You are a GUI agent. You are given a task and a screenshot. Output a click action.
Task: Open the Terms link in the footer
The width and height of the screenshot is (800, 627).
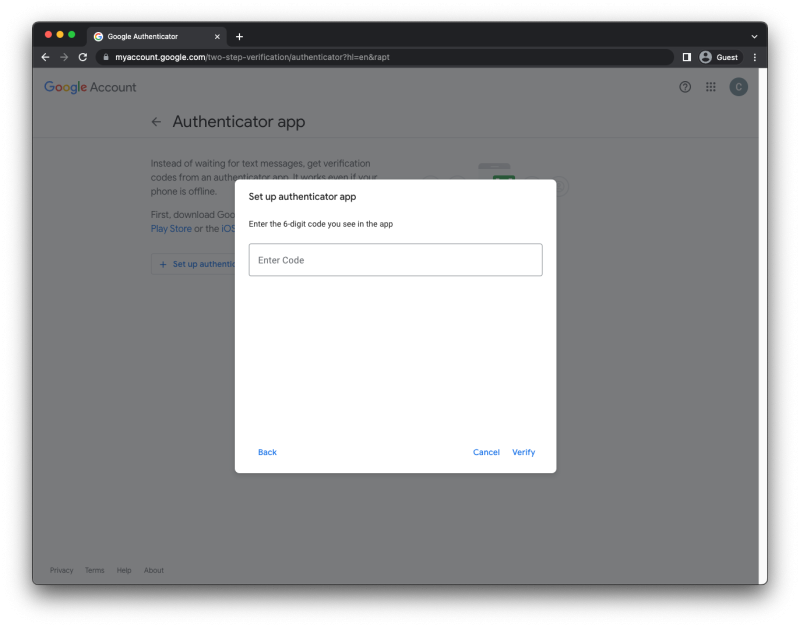point(94,570)
